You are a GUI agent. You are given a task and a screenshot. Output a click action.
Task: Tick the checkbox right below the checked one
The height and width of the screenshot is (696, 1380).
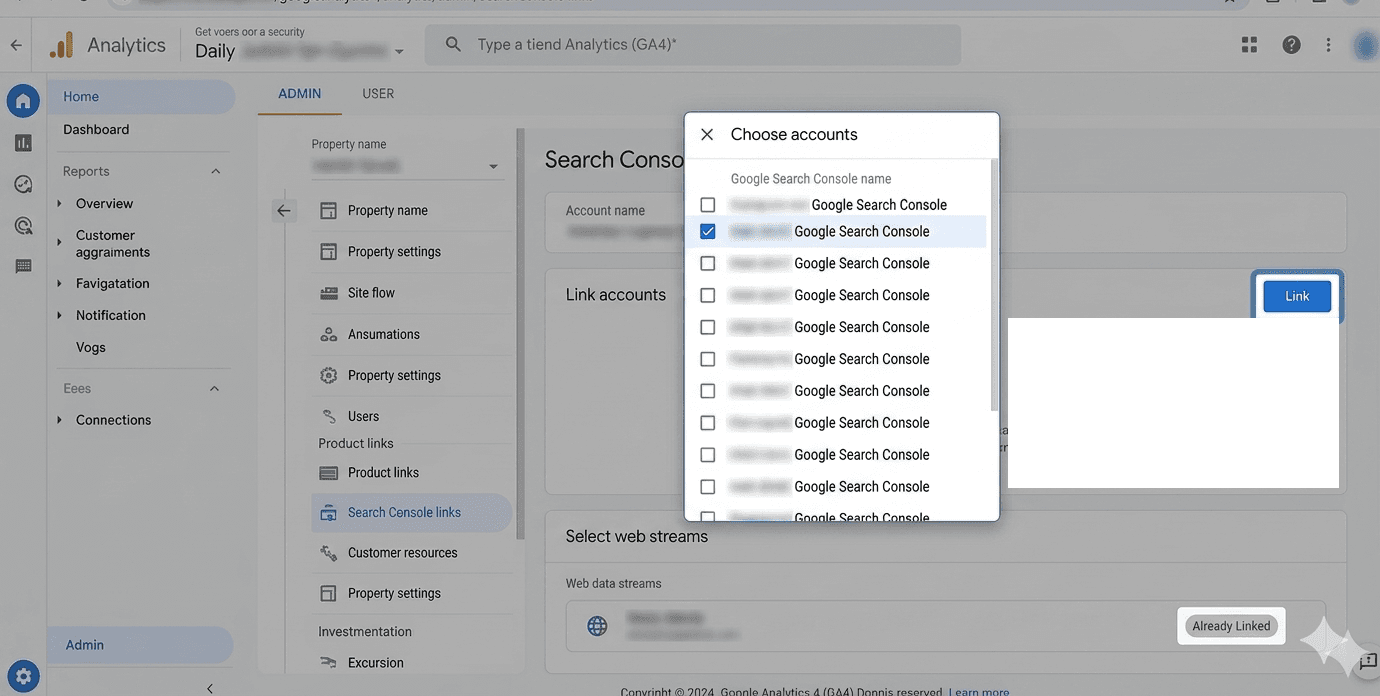point(708,263)
